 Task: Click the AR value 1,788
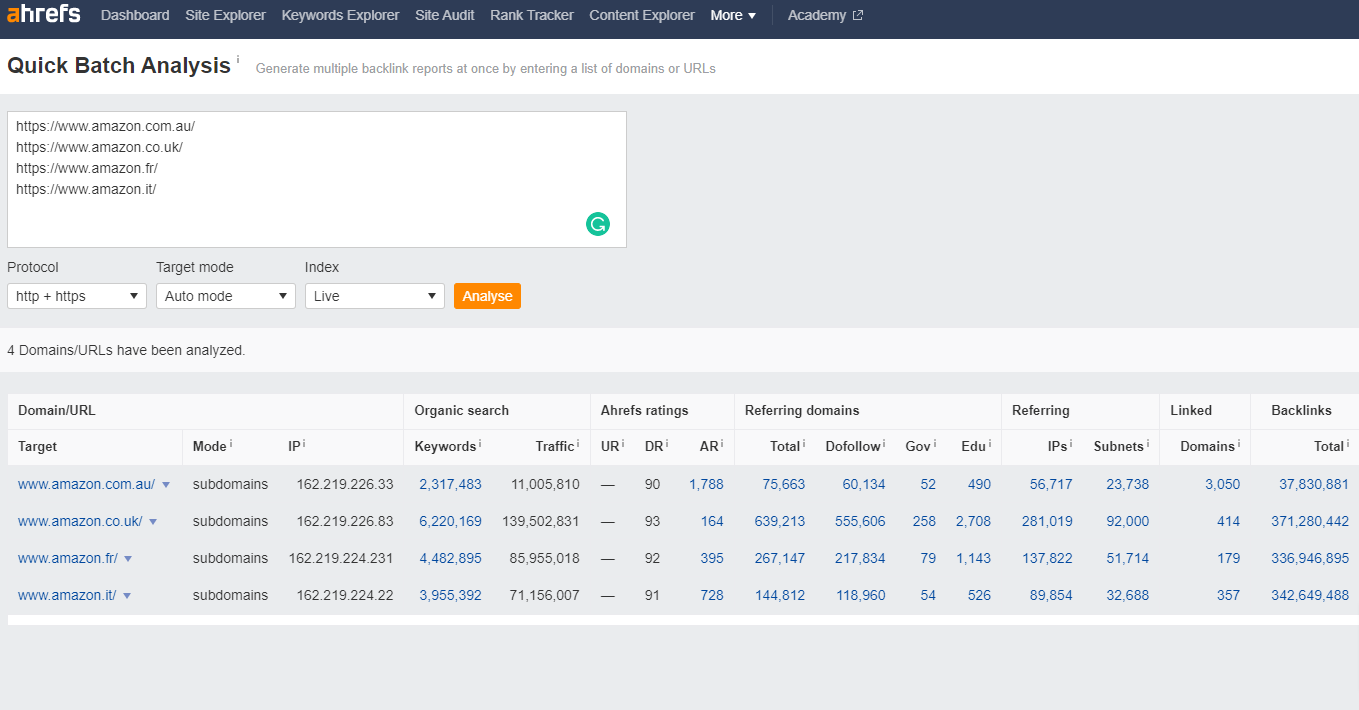(706, 484)
